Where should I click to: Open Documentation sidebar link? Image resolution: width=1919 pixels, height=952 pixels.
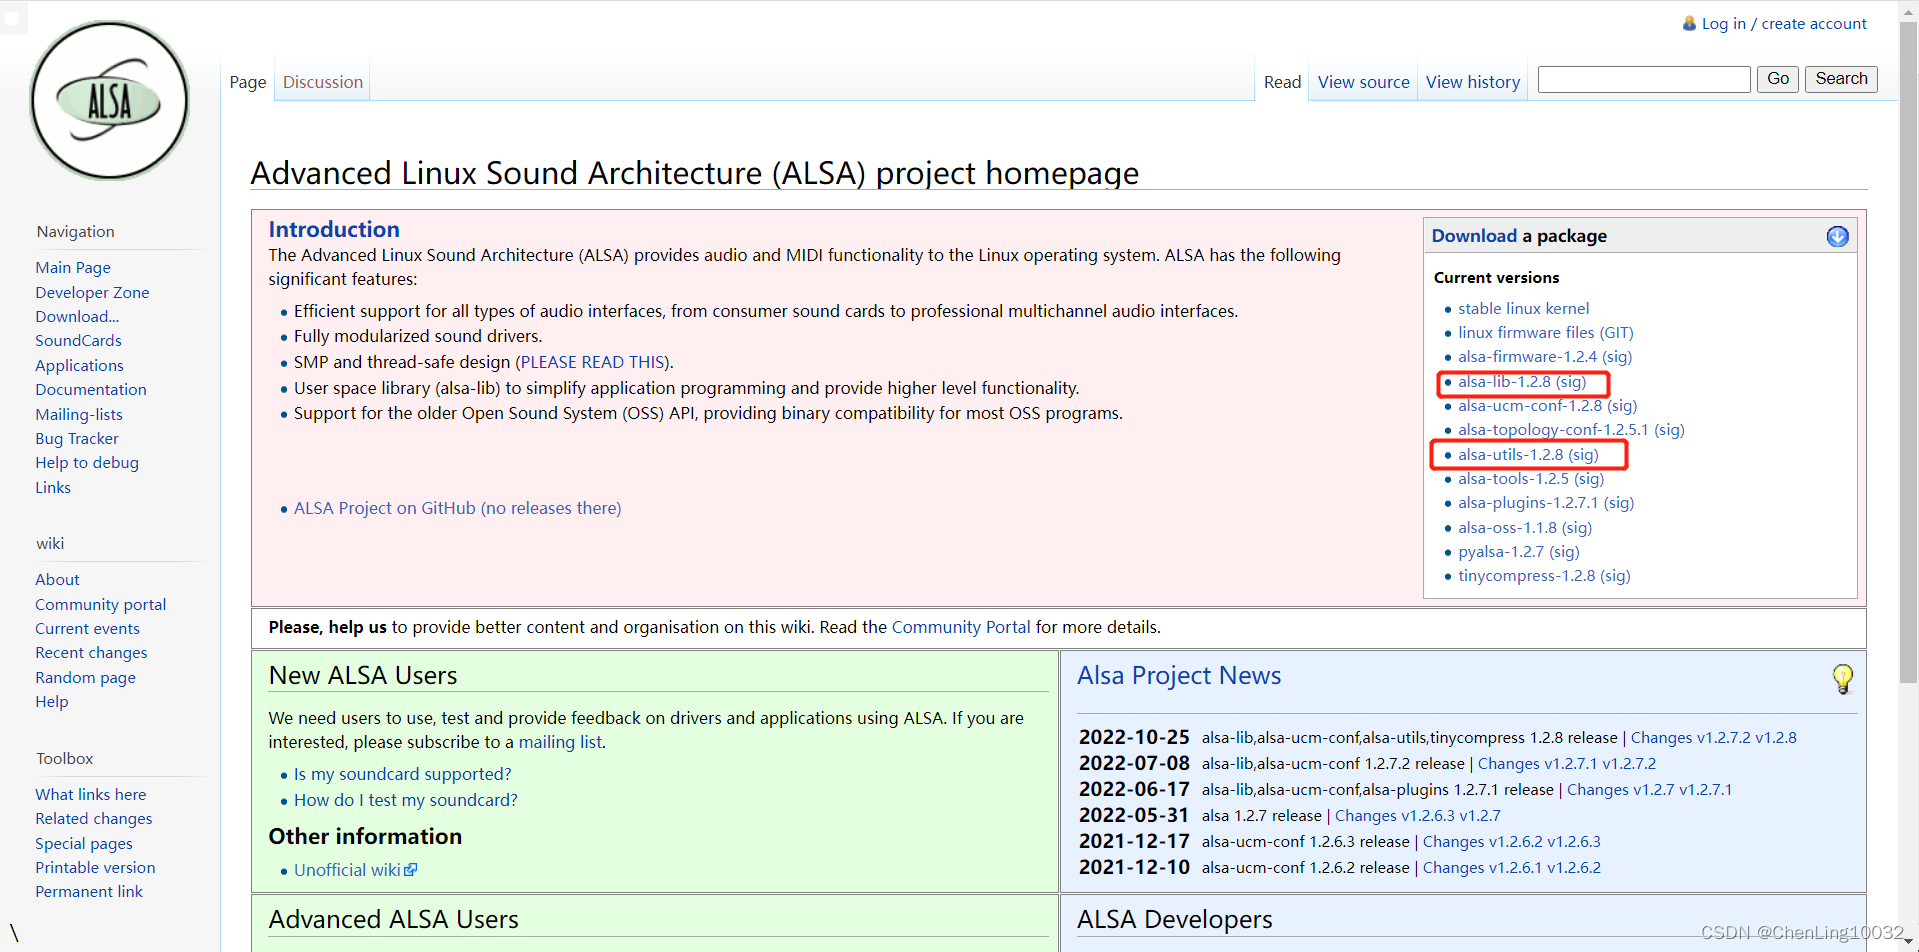[91, 389]
